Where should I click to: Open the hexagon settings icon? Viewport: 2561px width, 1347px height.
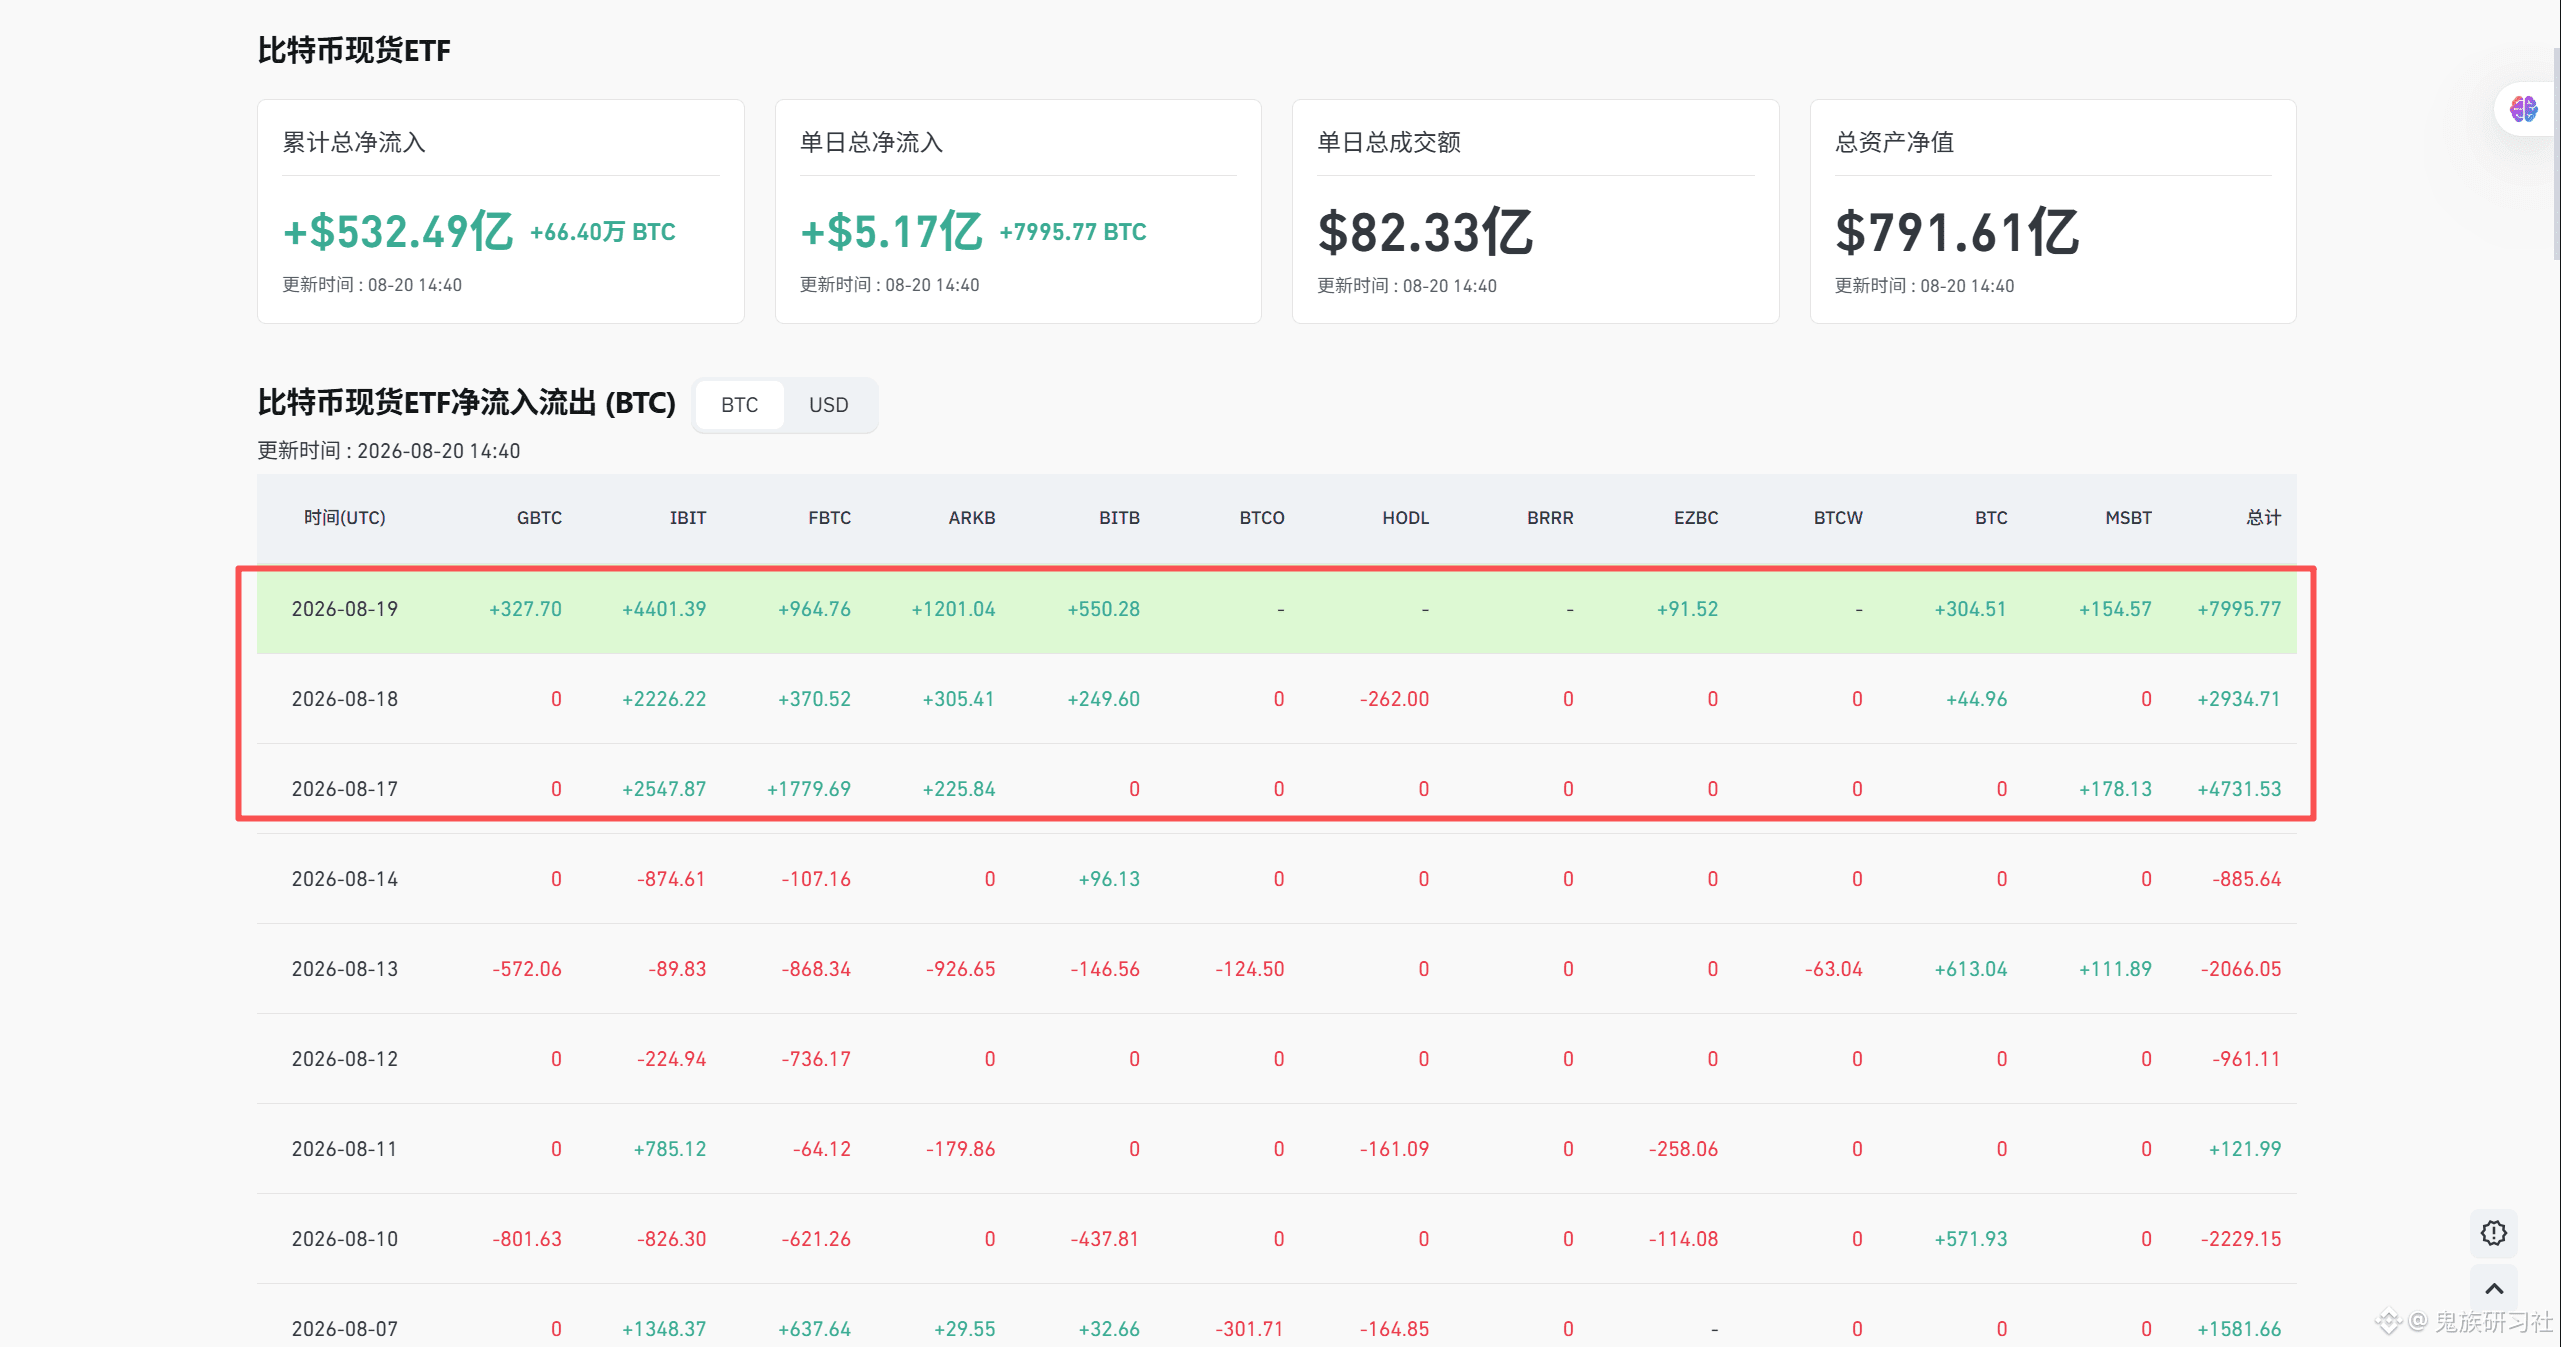pos(2494,1233)
